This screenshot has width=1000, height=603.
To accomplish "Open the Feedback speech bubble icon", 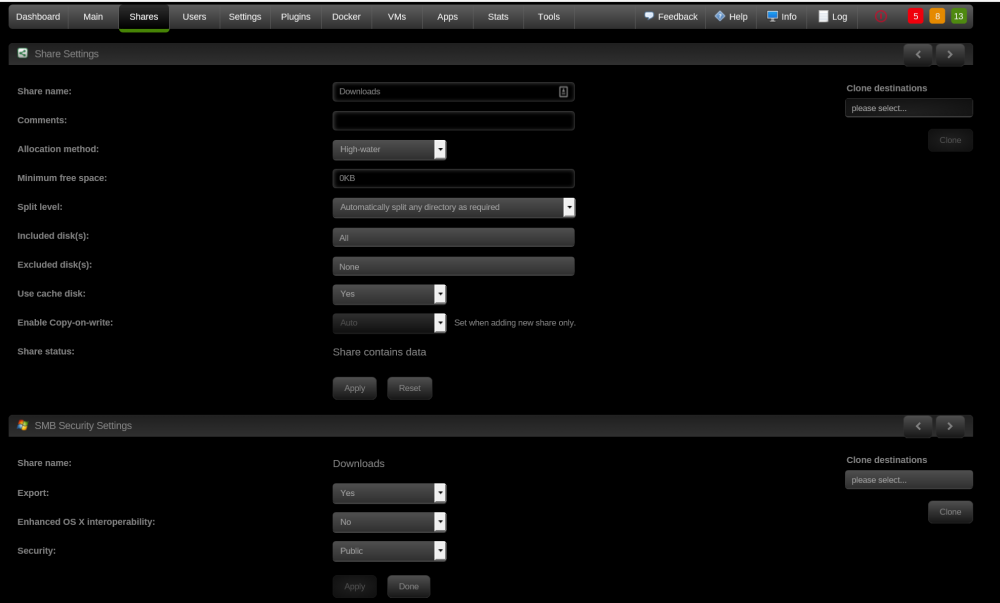I will tap(649, 16).
